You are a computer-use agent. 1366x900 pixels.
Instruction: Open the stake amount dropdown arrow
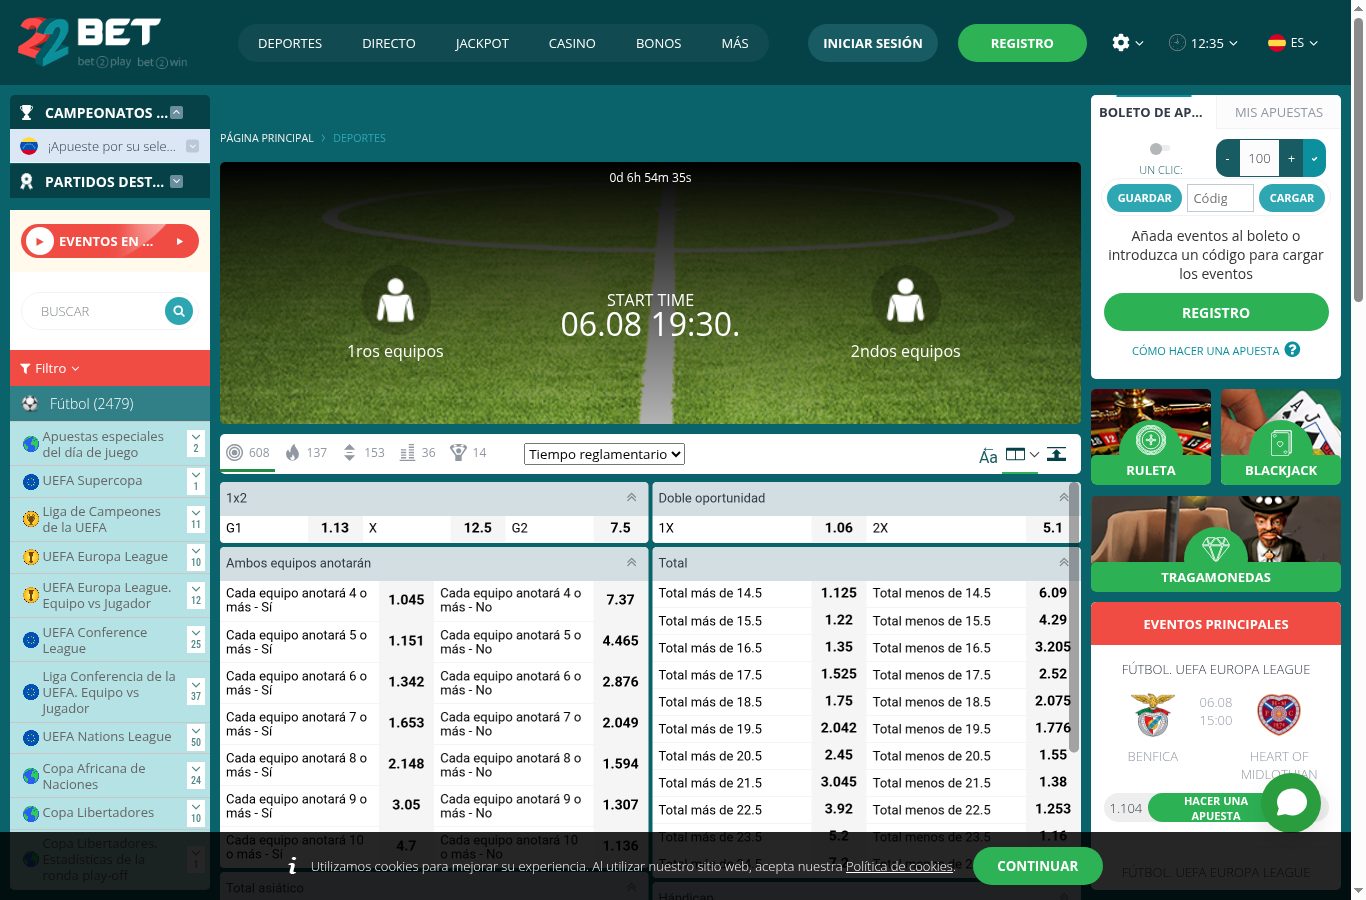(1314, 158)
